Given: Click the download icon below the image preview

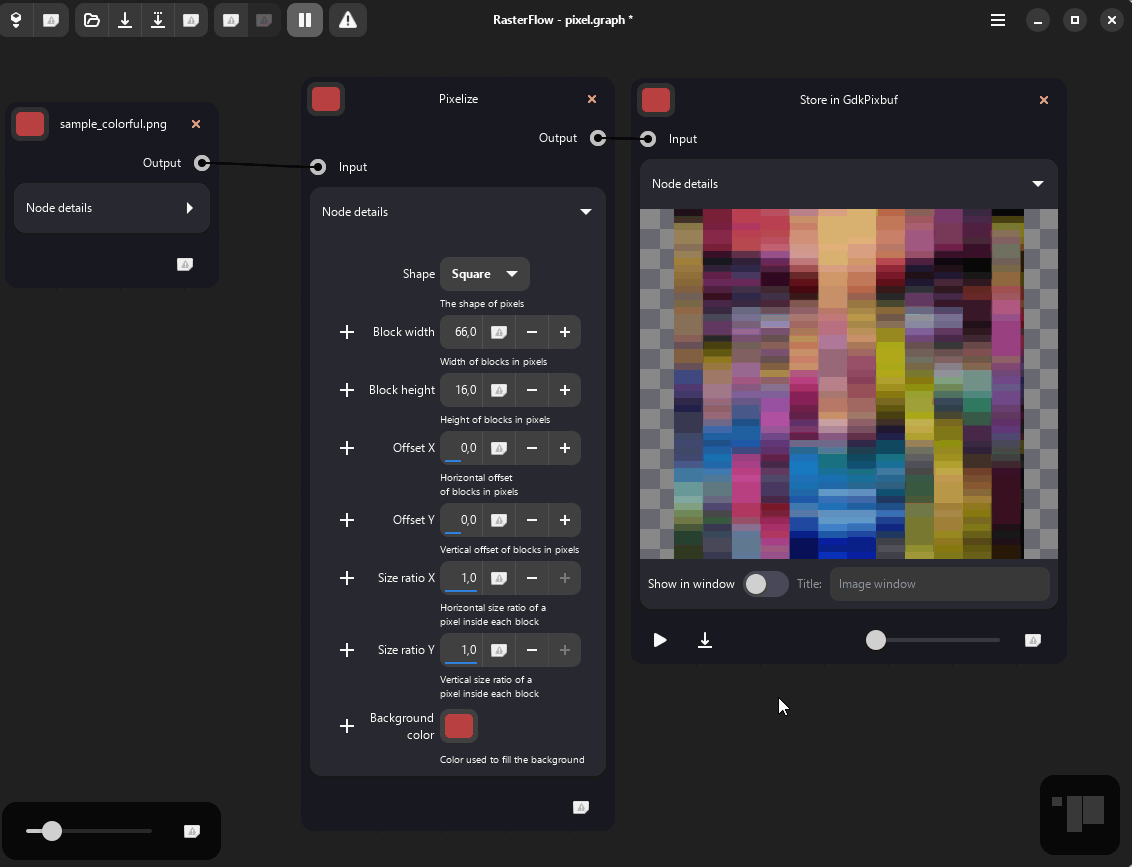Looking at the screenshot, I should [705, 640].
